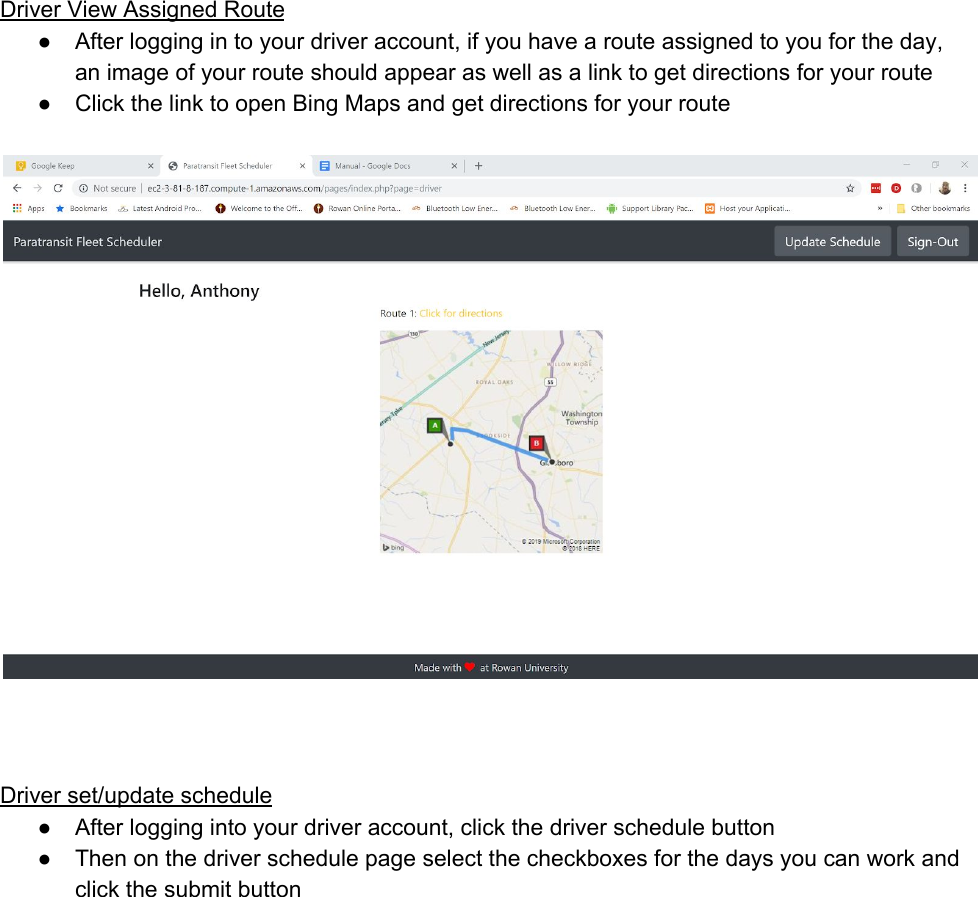Maximize the browser window
Screen dimensions: 978x897
(x=935, y=165)
